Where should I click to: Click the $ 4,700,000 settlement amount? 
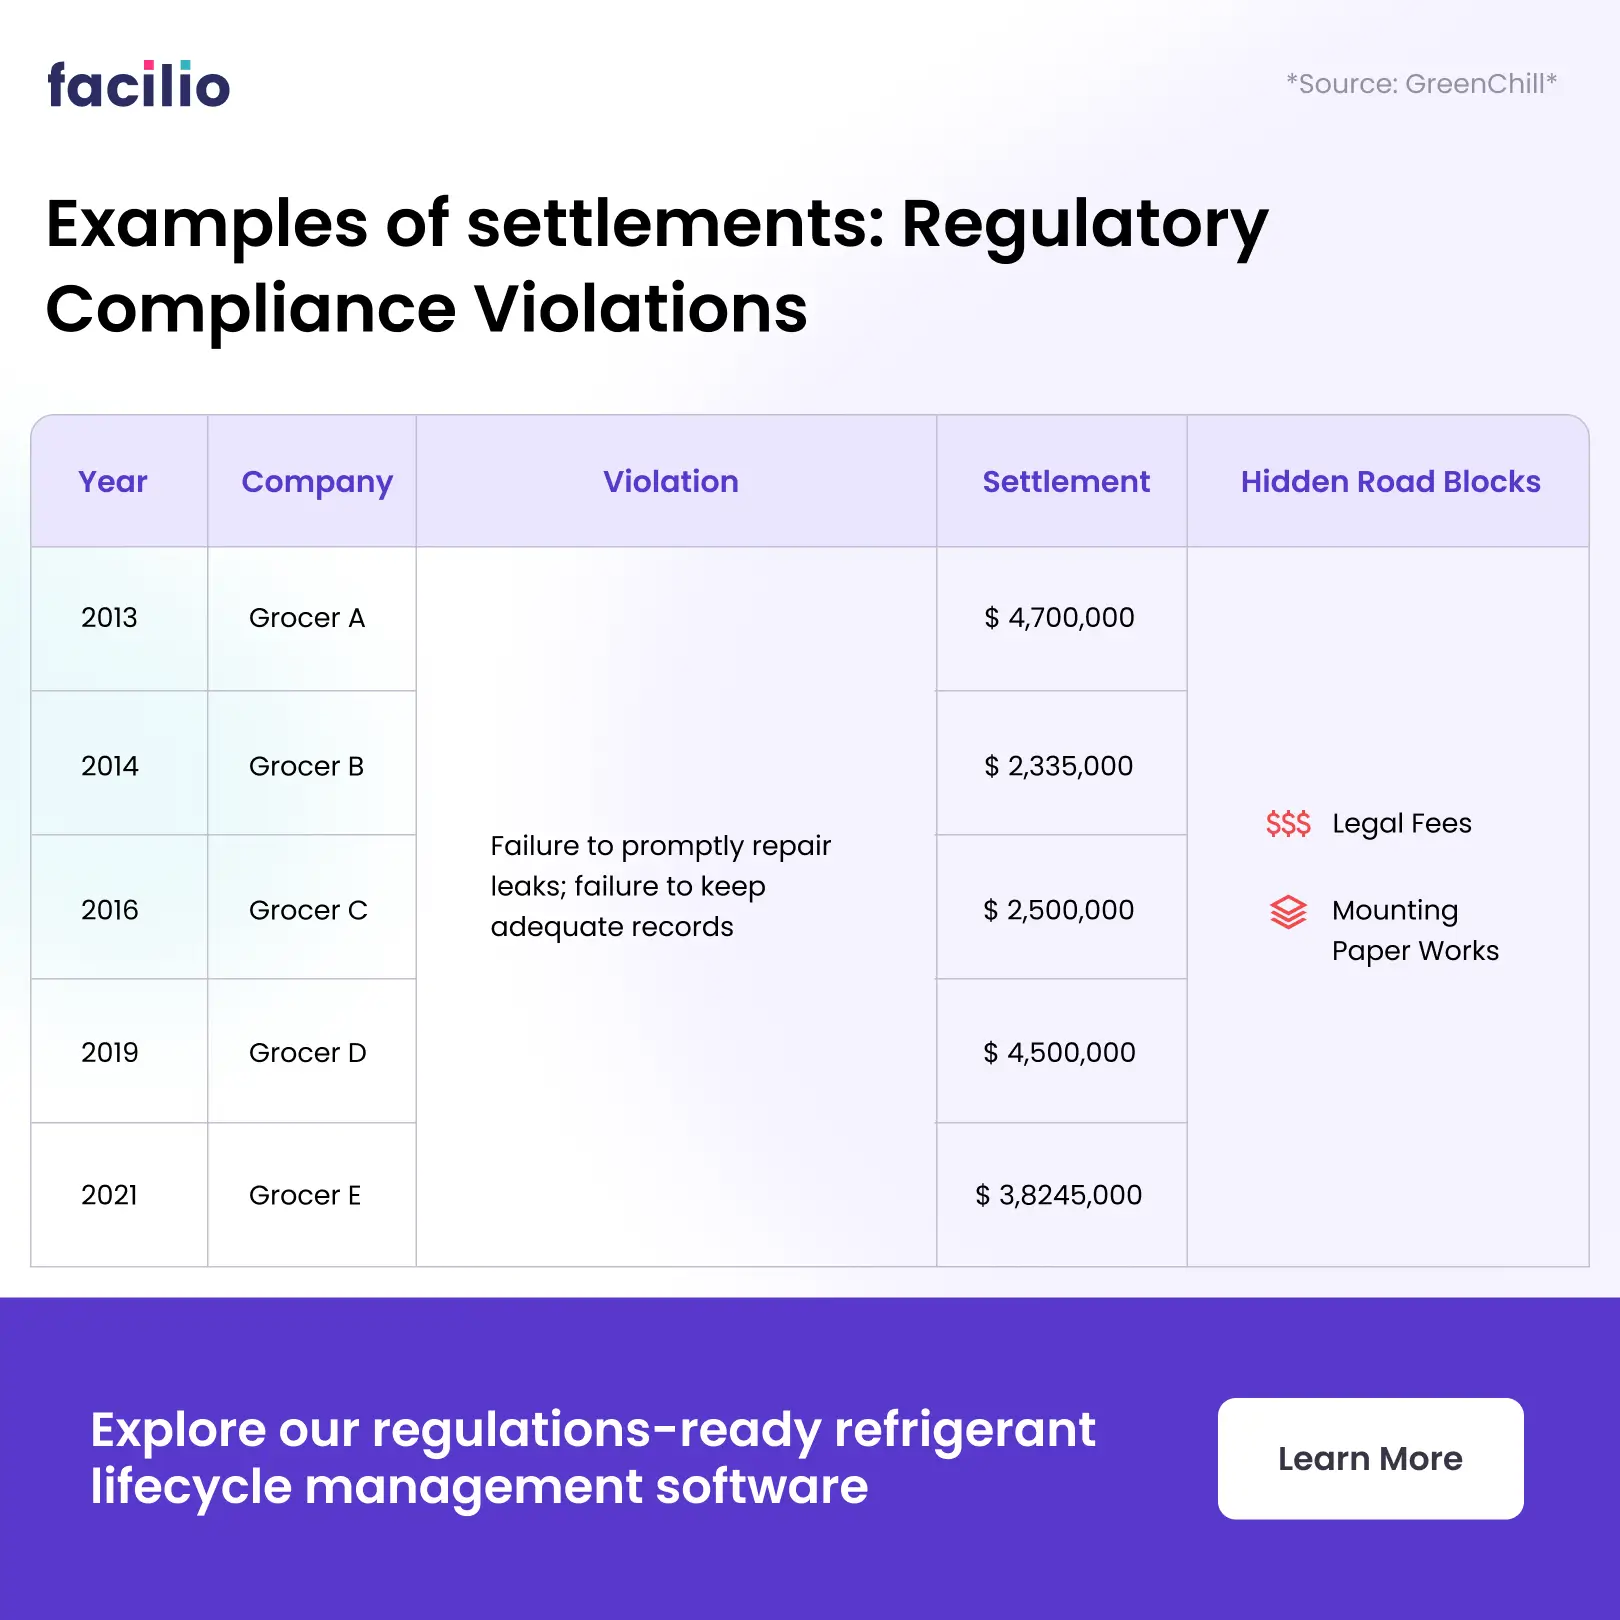point(1060,618)
